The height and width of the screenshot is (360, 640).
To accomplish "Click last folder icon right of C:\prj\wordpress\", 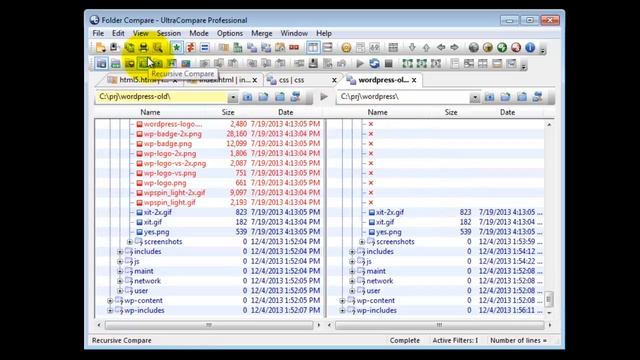I will pyautogui.click(x=538, y=97).
